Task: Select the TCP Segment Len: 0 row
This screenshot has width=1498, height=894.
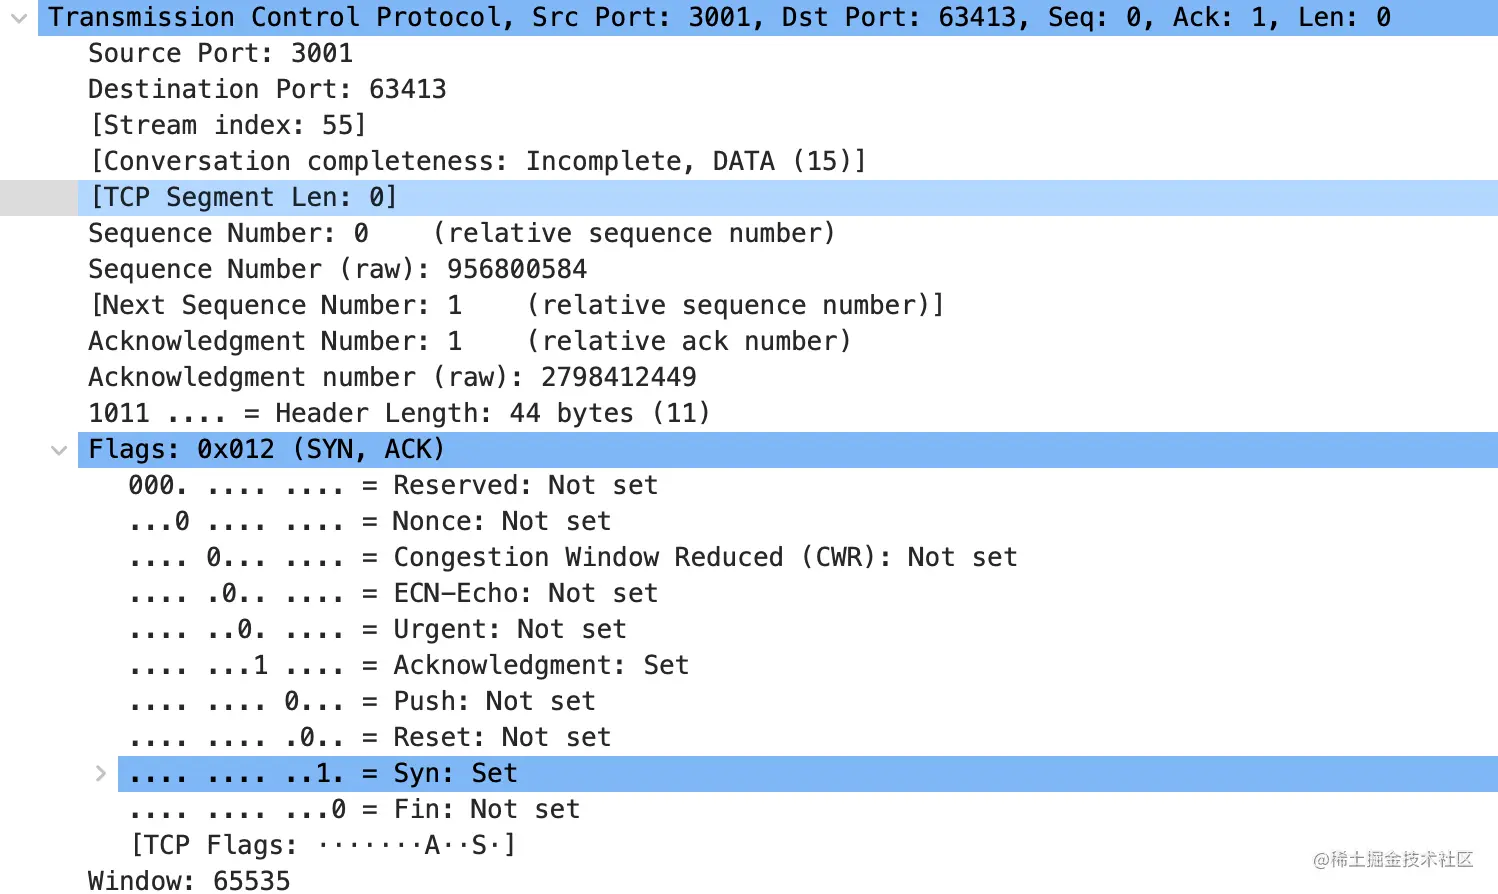Action: (x=787, y=198)
